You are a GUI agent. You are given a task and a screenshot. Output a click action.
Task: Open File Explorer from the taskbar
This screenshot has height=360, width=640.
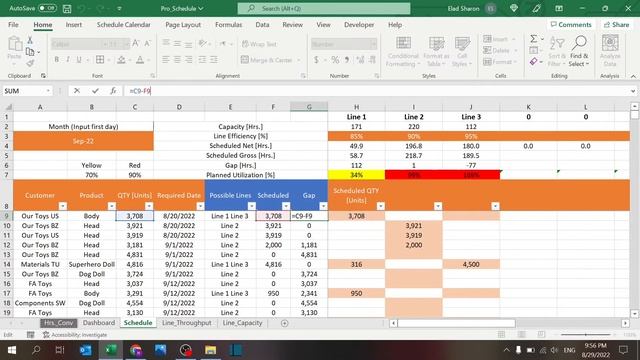pyautogui.click(x=211, y=350)
